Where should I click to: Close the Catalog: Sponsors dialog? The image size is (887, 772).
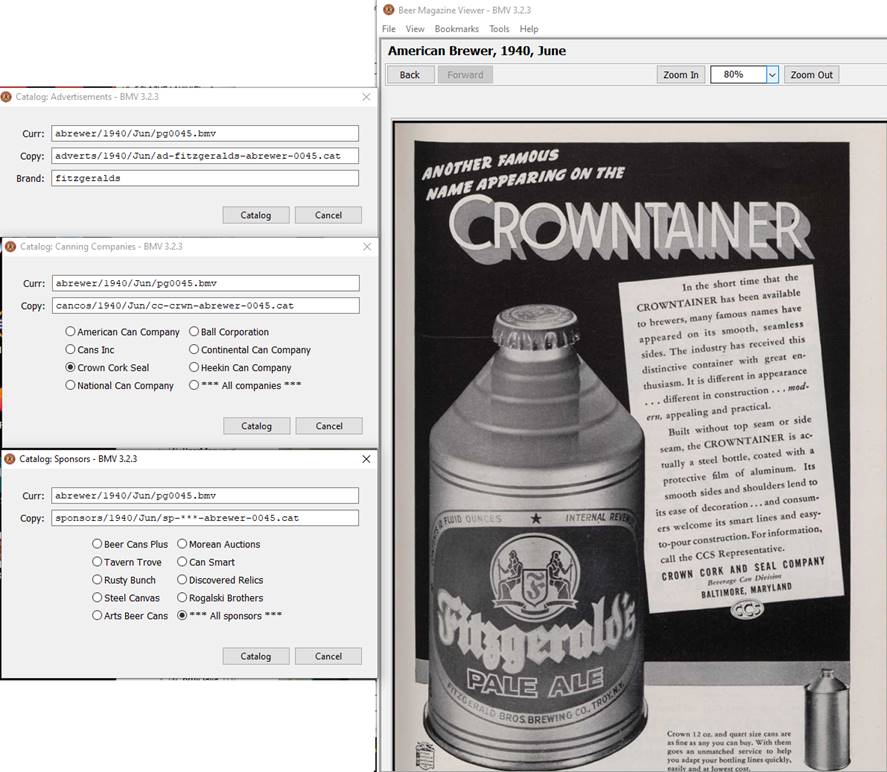coord(367,459)
